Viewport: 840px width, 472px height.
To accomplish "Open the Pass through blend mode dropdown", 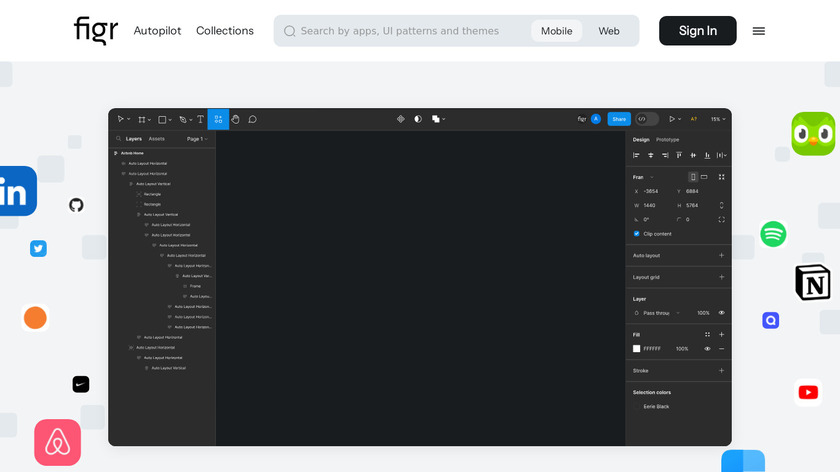I will pos(661,313).
